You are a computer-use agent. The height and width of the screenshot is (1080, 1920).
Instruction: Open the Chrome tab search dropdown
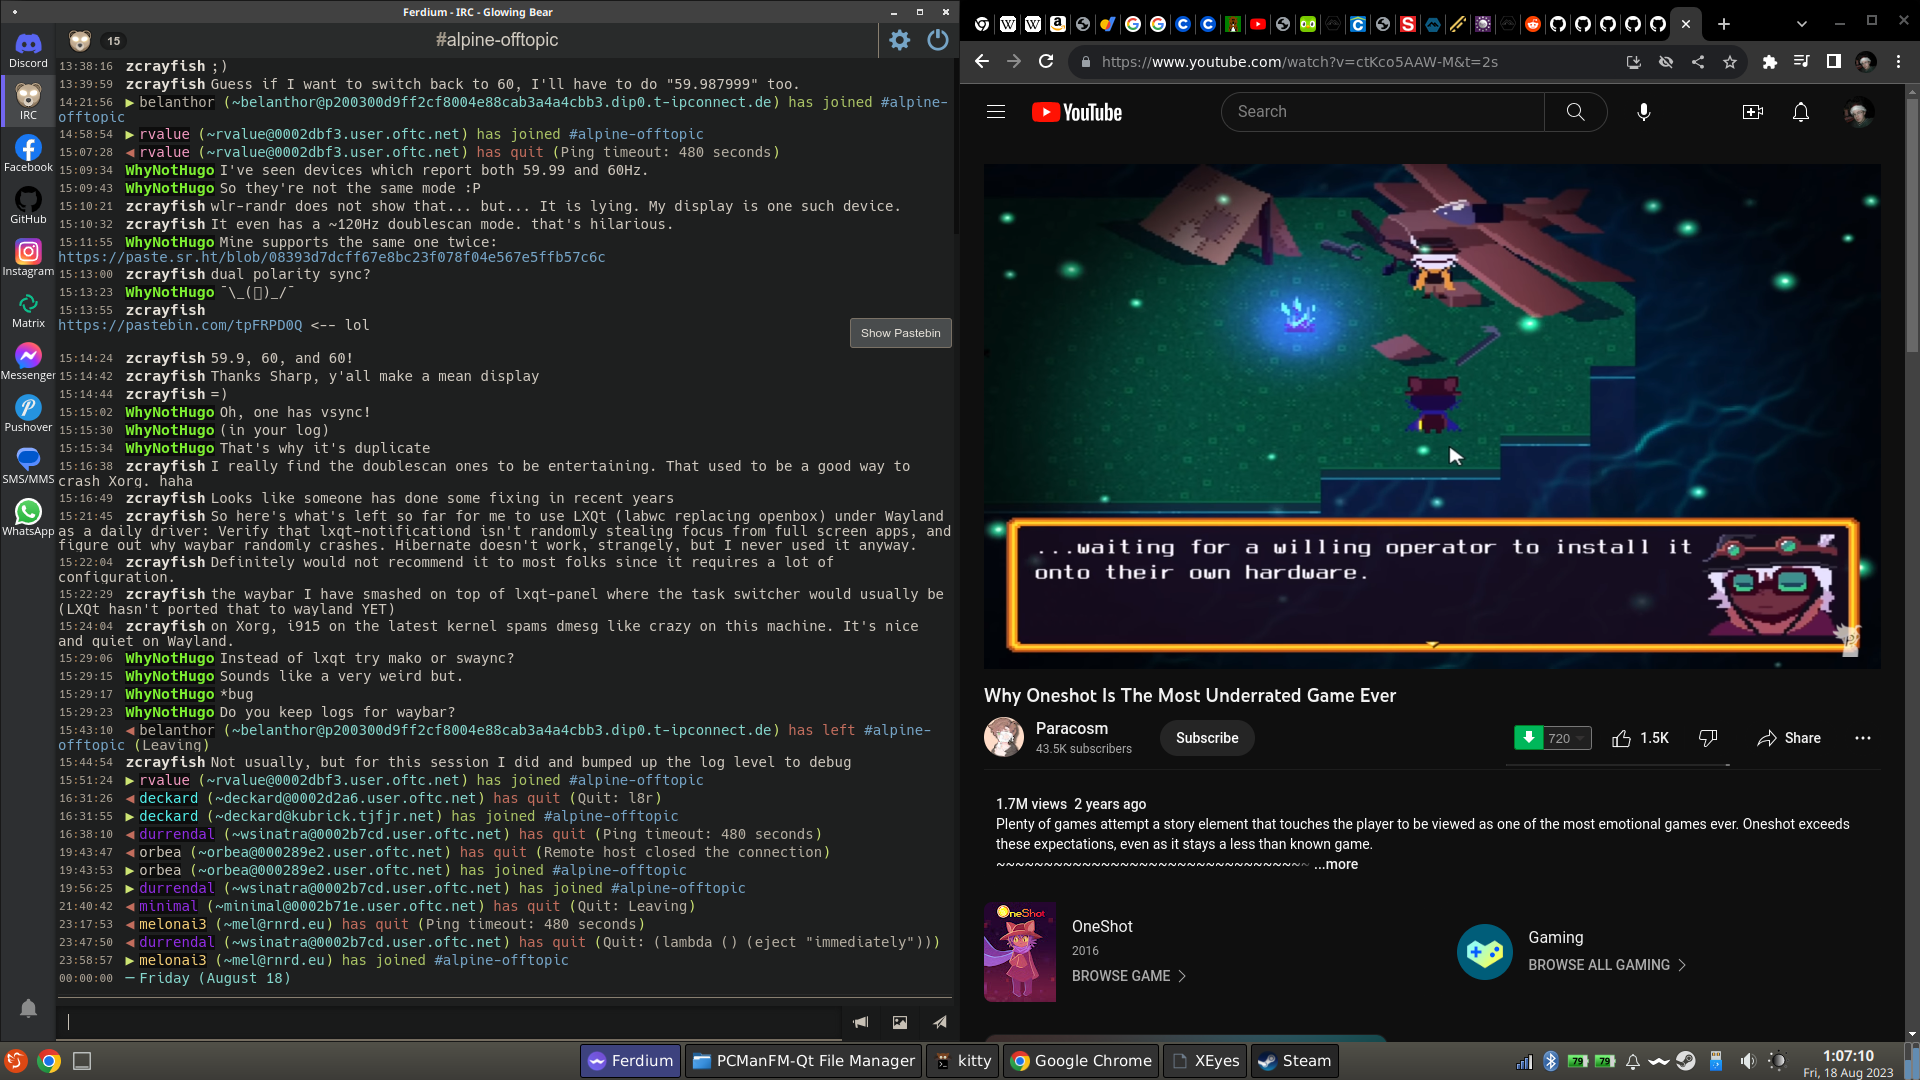[1801, 24]
